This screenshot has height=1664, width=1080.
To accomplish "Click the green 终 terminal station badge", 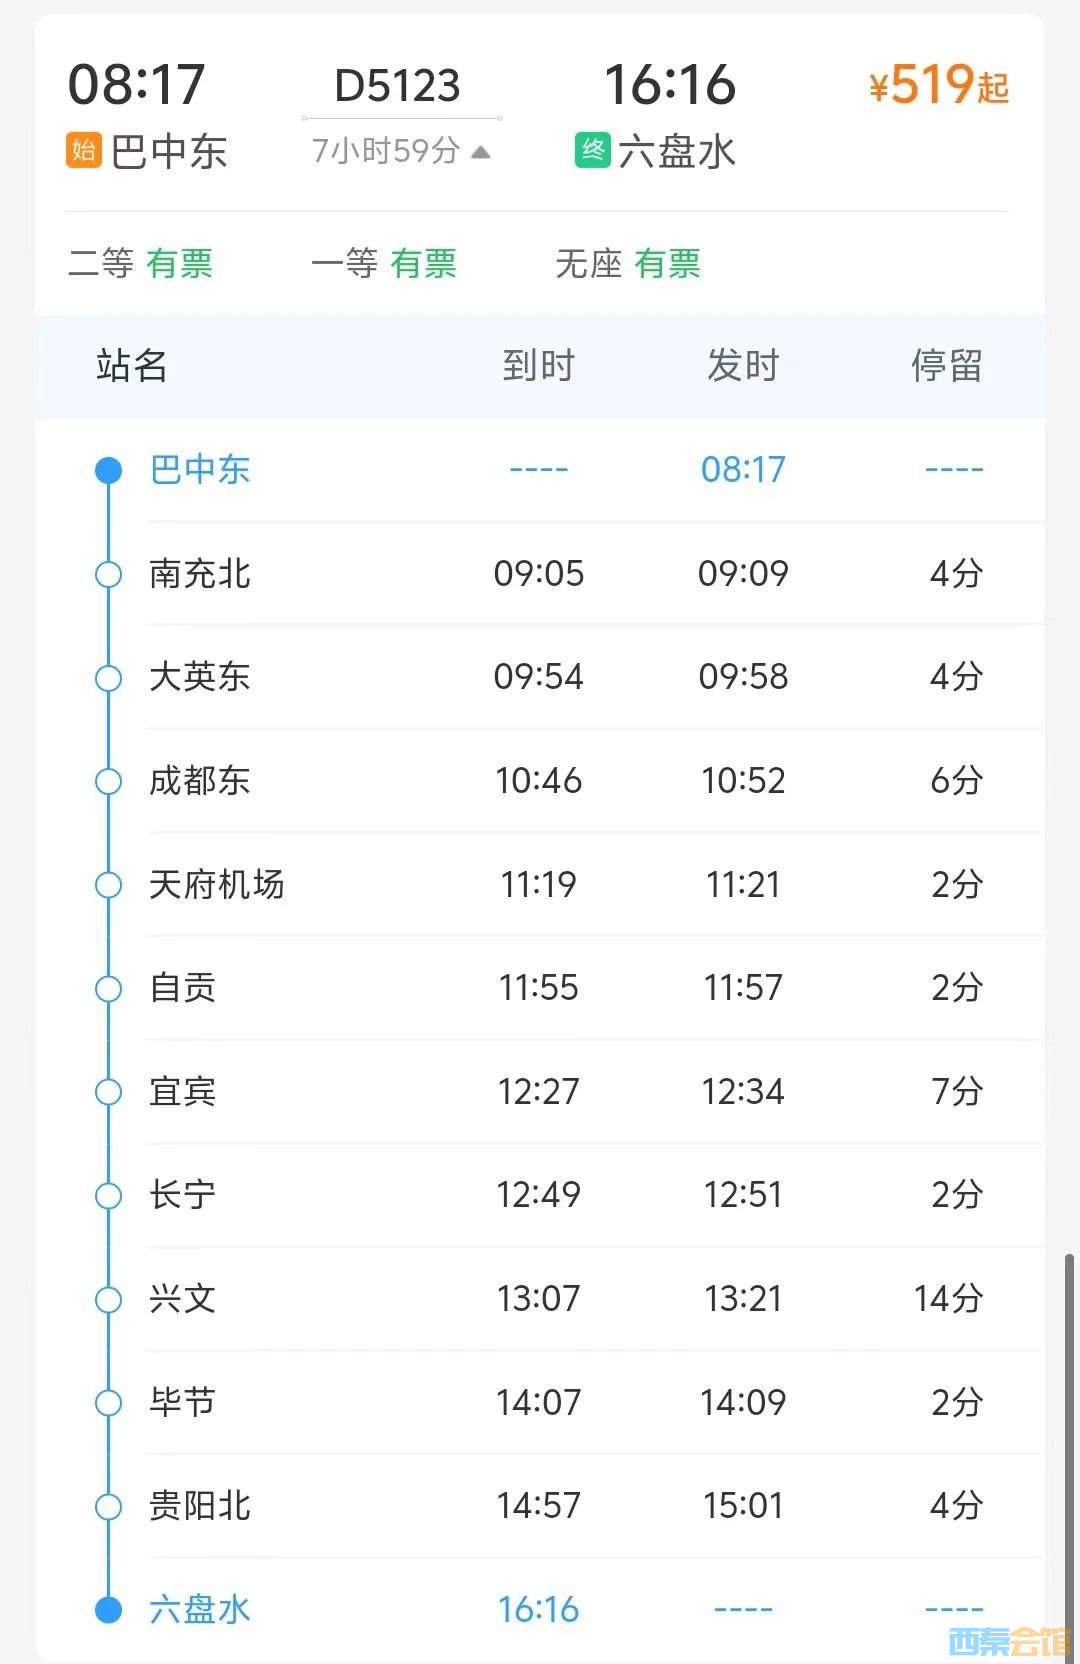I will (x=593, y=151).
